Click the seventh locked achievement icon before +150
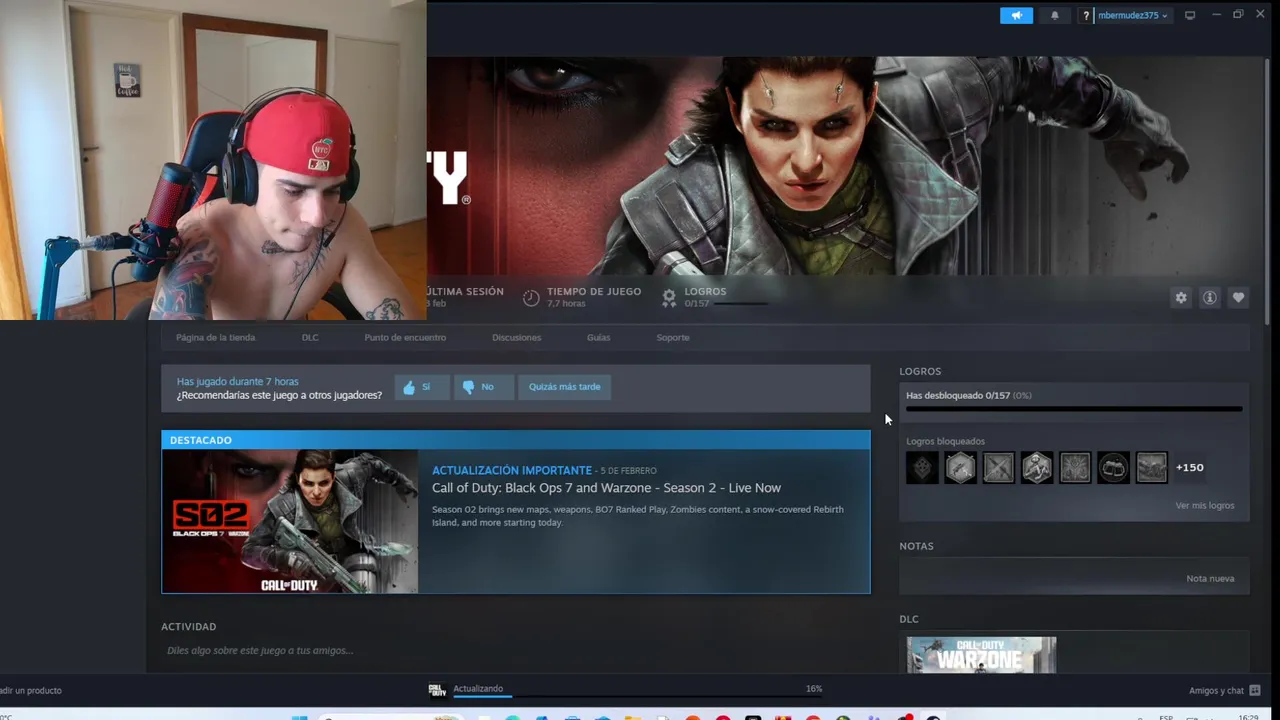This screenshot has width=1280, height=720. [1151, 467]
